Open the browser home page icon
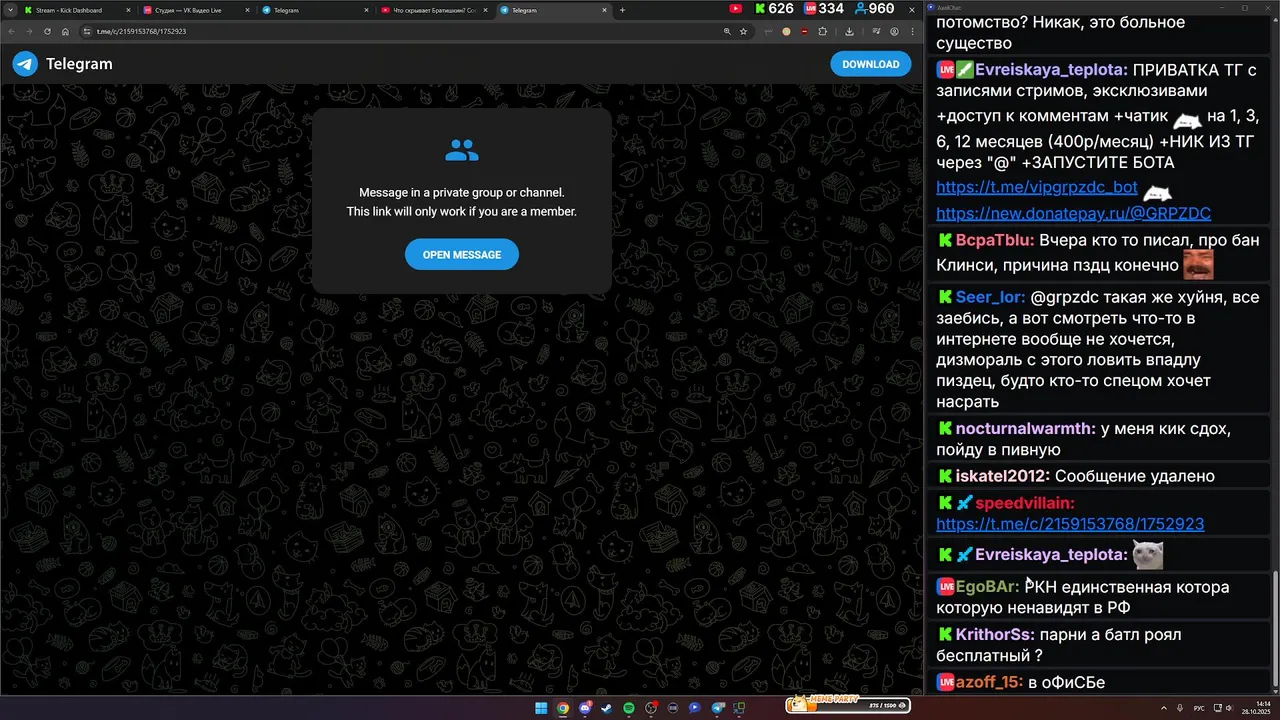The image size is (1280, 720). point(65,31)
